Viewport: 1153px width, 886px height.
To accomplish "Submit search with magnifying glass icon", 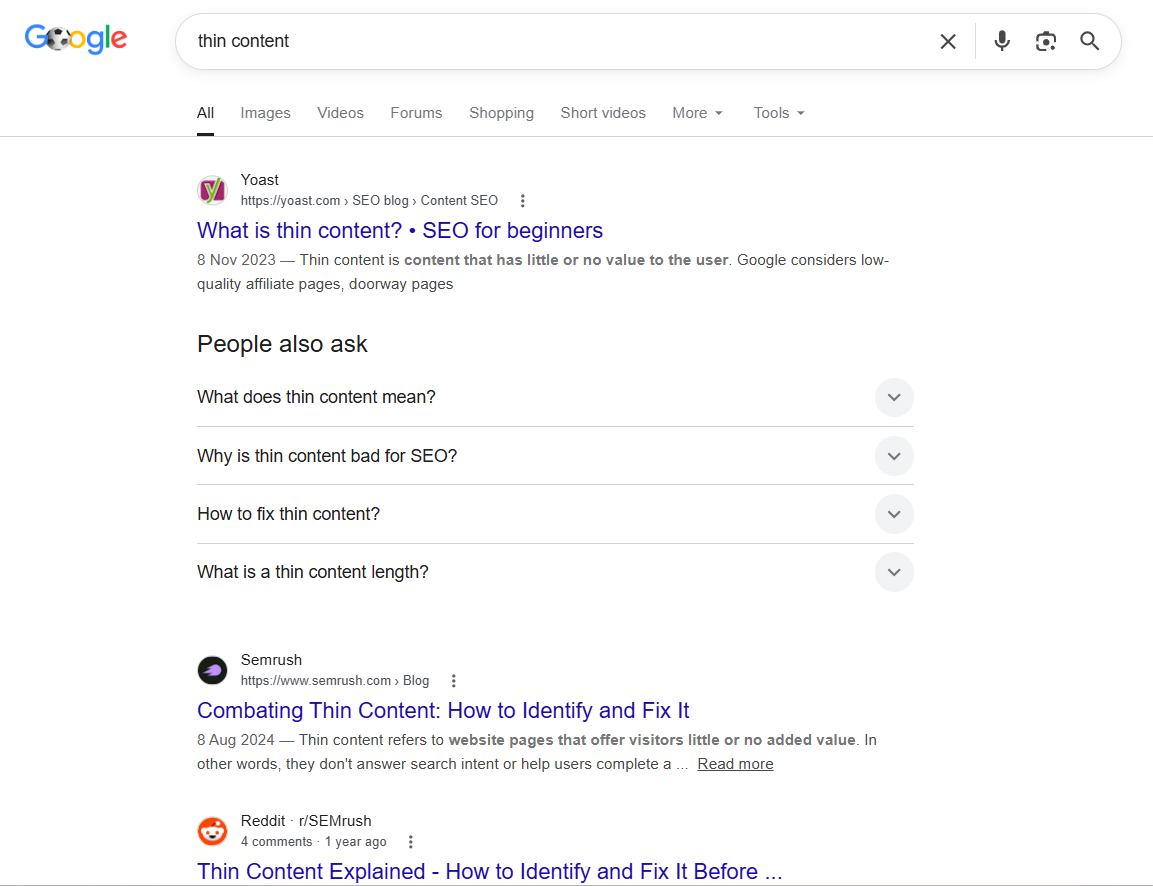I will click(x=1090, y=41).
